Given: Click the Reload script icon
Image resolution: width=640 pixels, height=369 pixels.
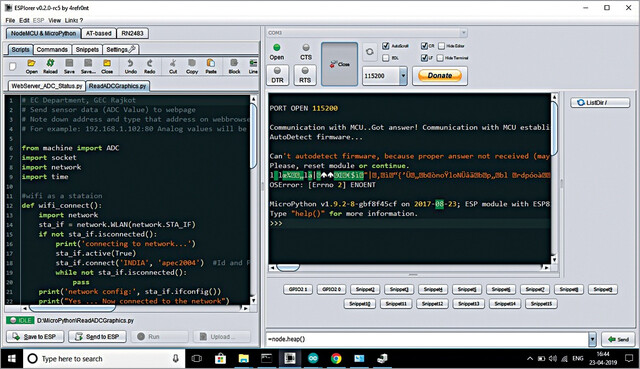Looking at the screenshot, I should point(50,66).
